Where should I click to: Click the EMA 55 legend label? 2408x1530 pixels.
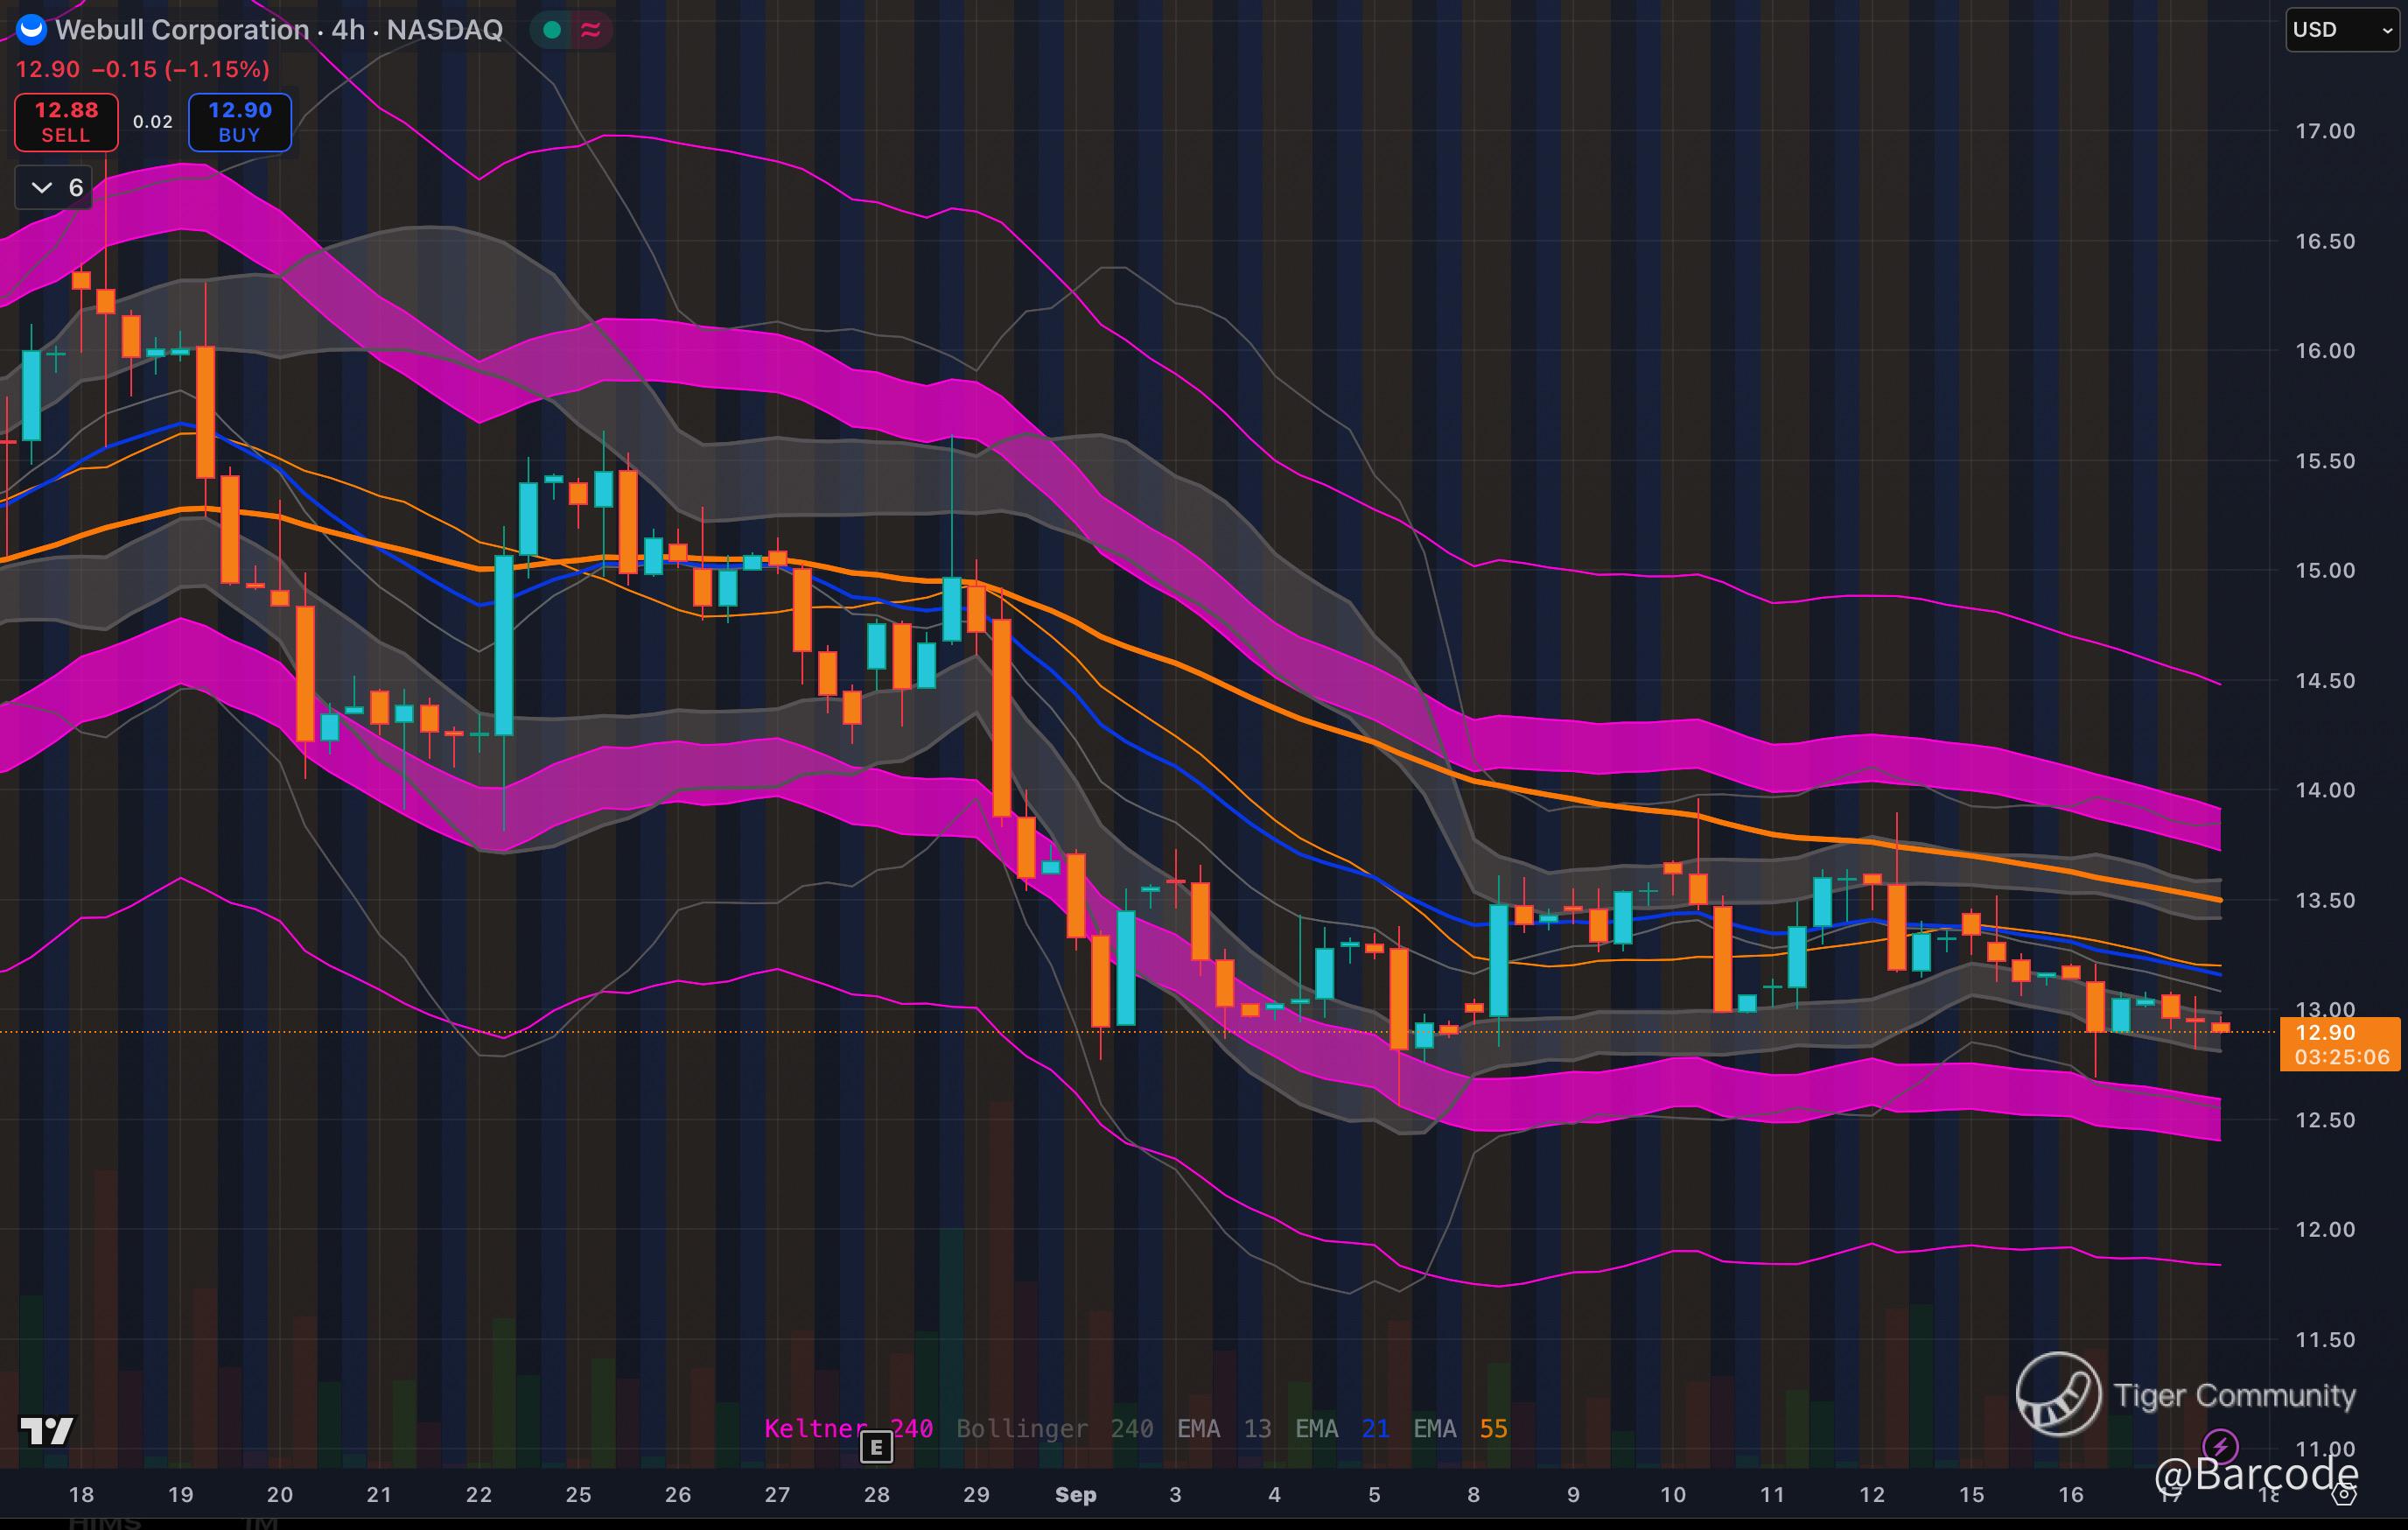point(1460,1428)
